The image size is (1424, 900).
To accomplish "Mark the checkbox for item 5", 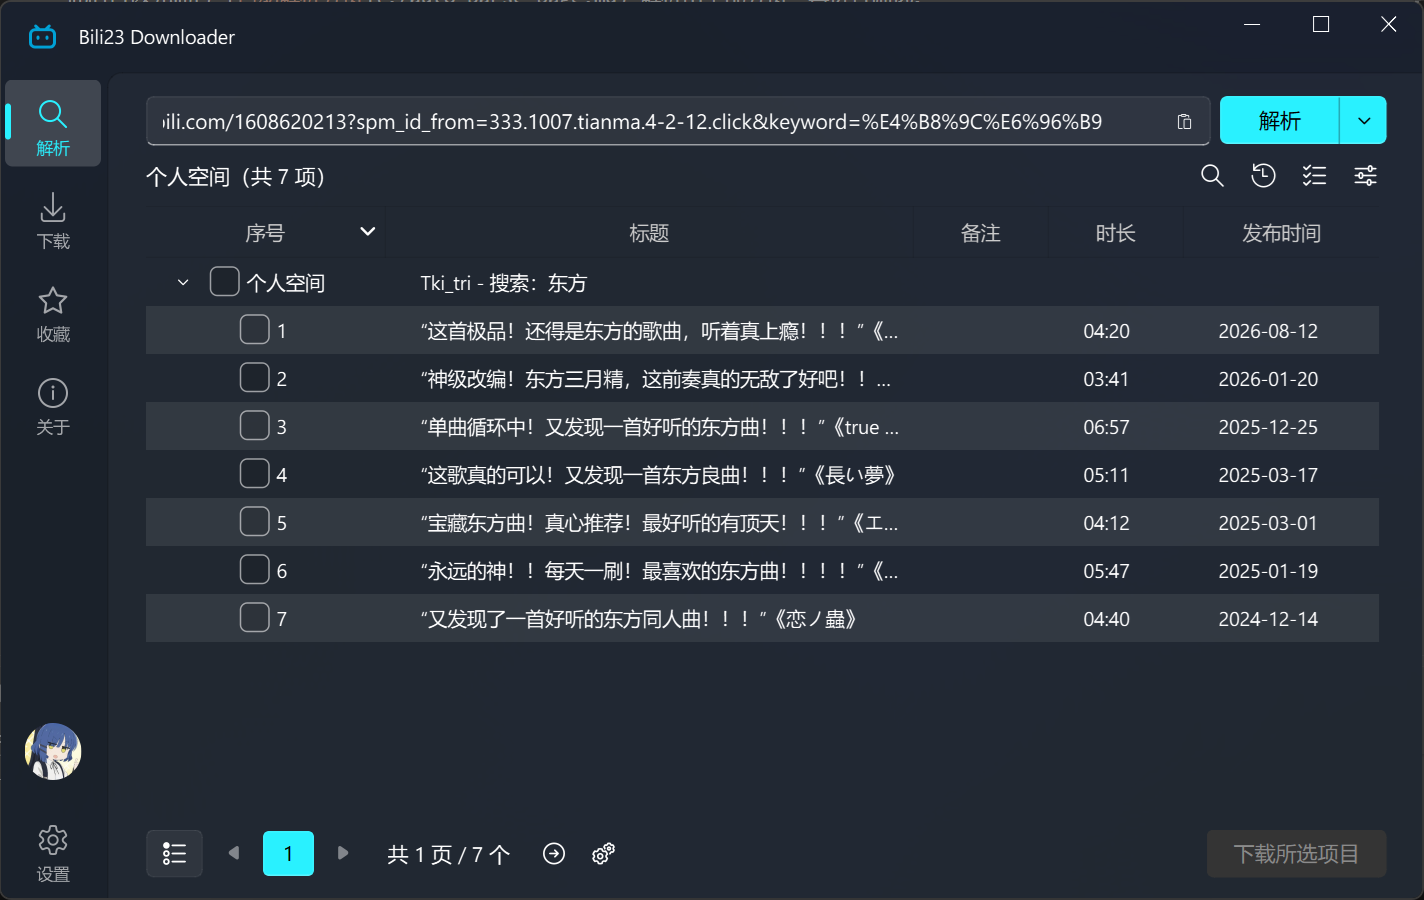I will pos(255,522).
